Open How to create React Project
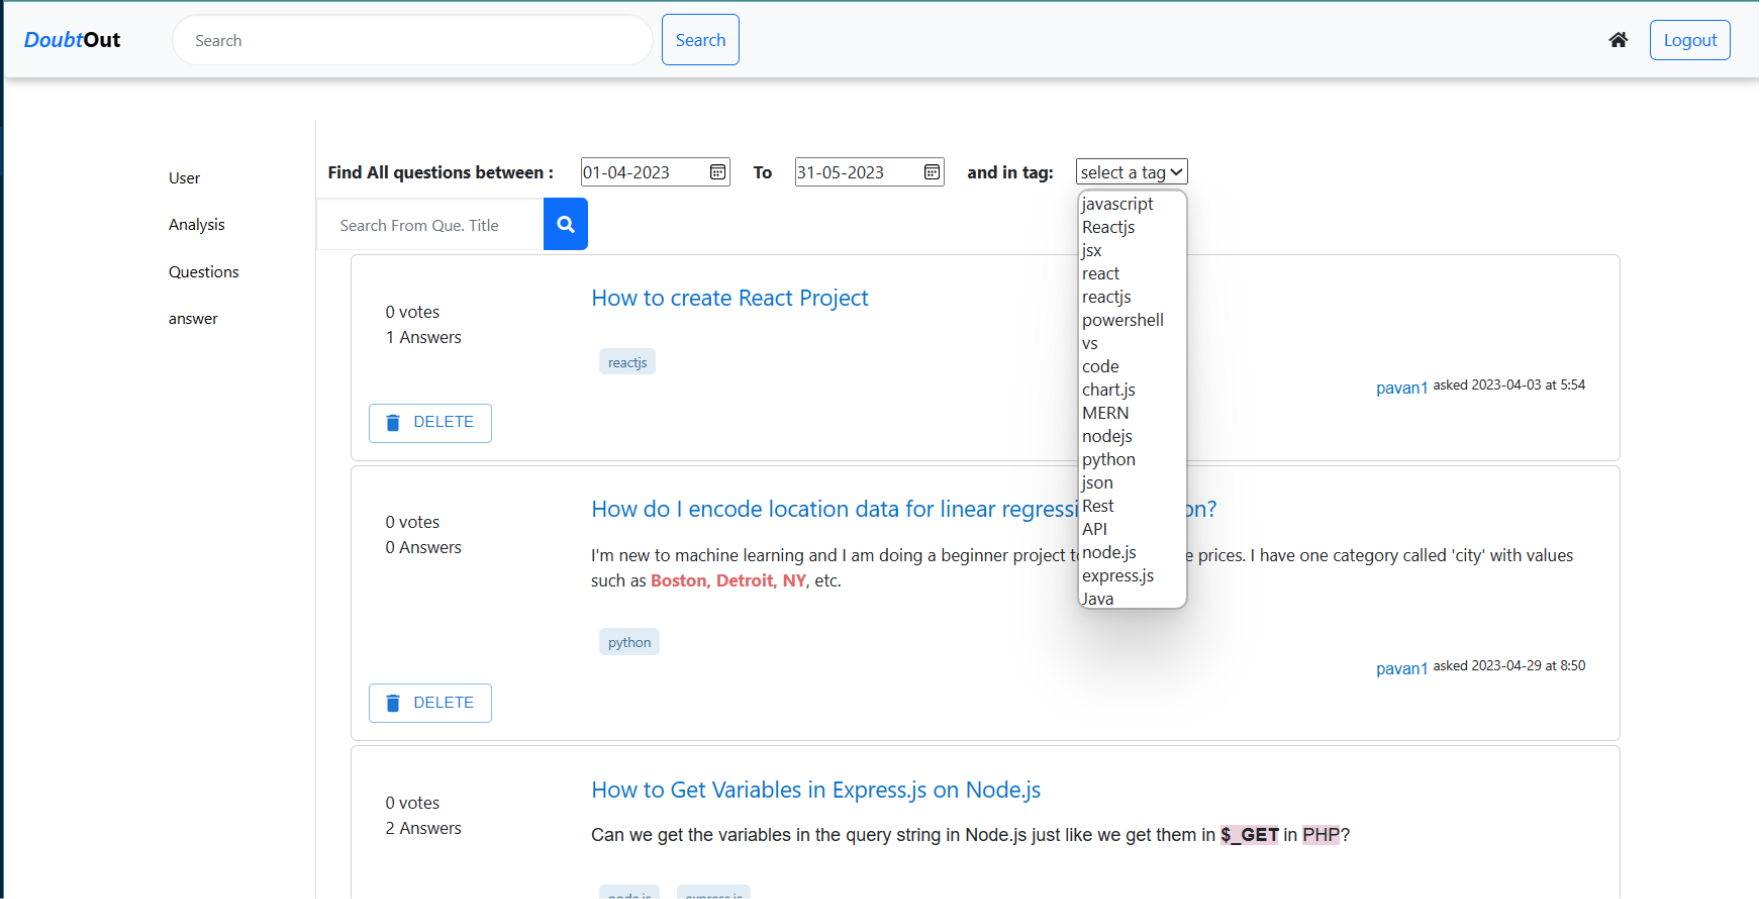Image resolution: width=1762 pixels, height=899 pixels. (729, 298)
